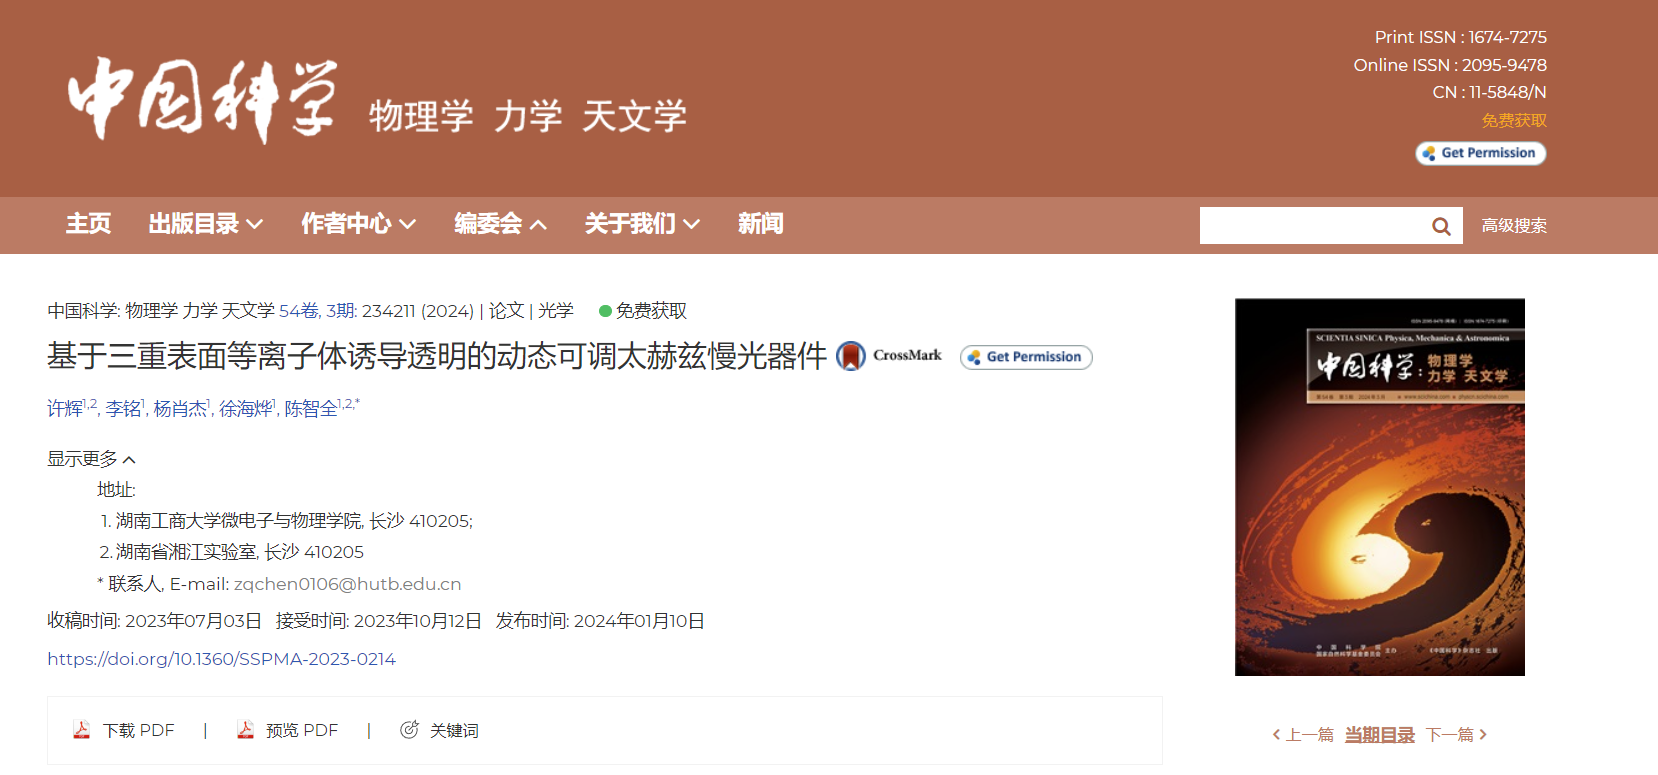Click the journal cover thumbnail image

[1380, 487]
